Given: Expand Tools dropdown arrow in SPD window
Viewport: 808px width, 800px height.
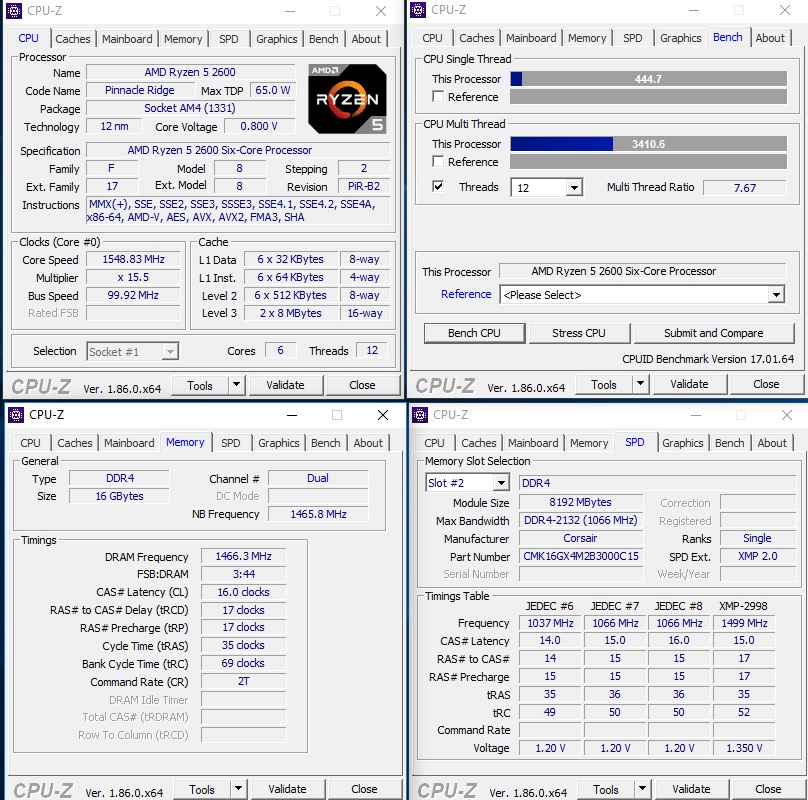Looking at the screenshot, I should click(643, 789).
